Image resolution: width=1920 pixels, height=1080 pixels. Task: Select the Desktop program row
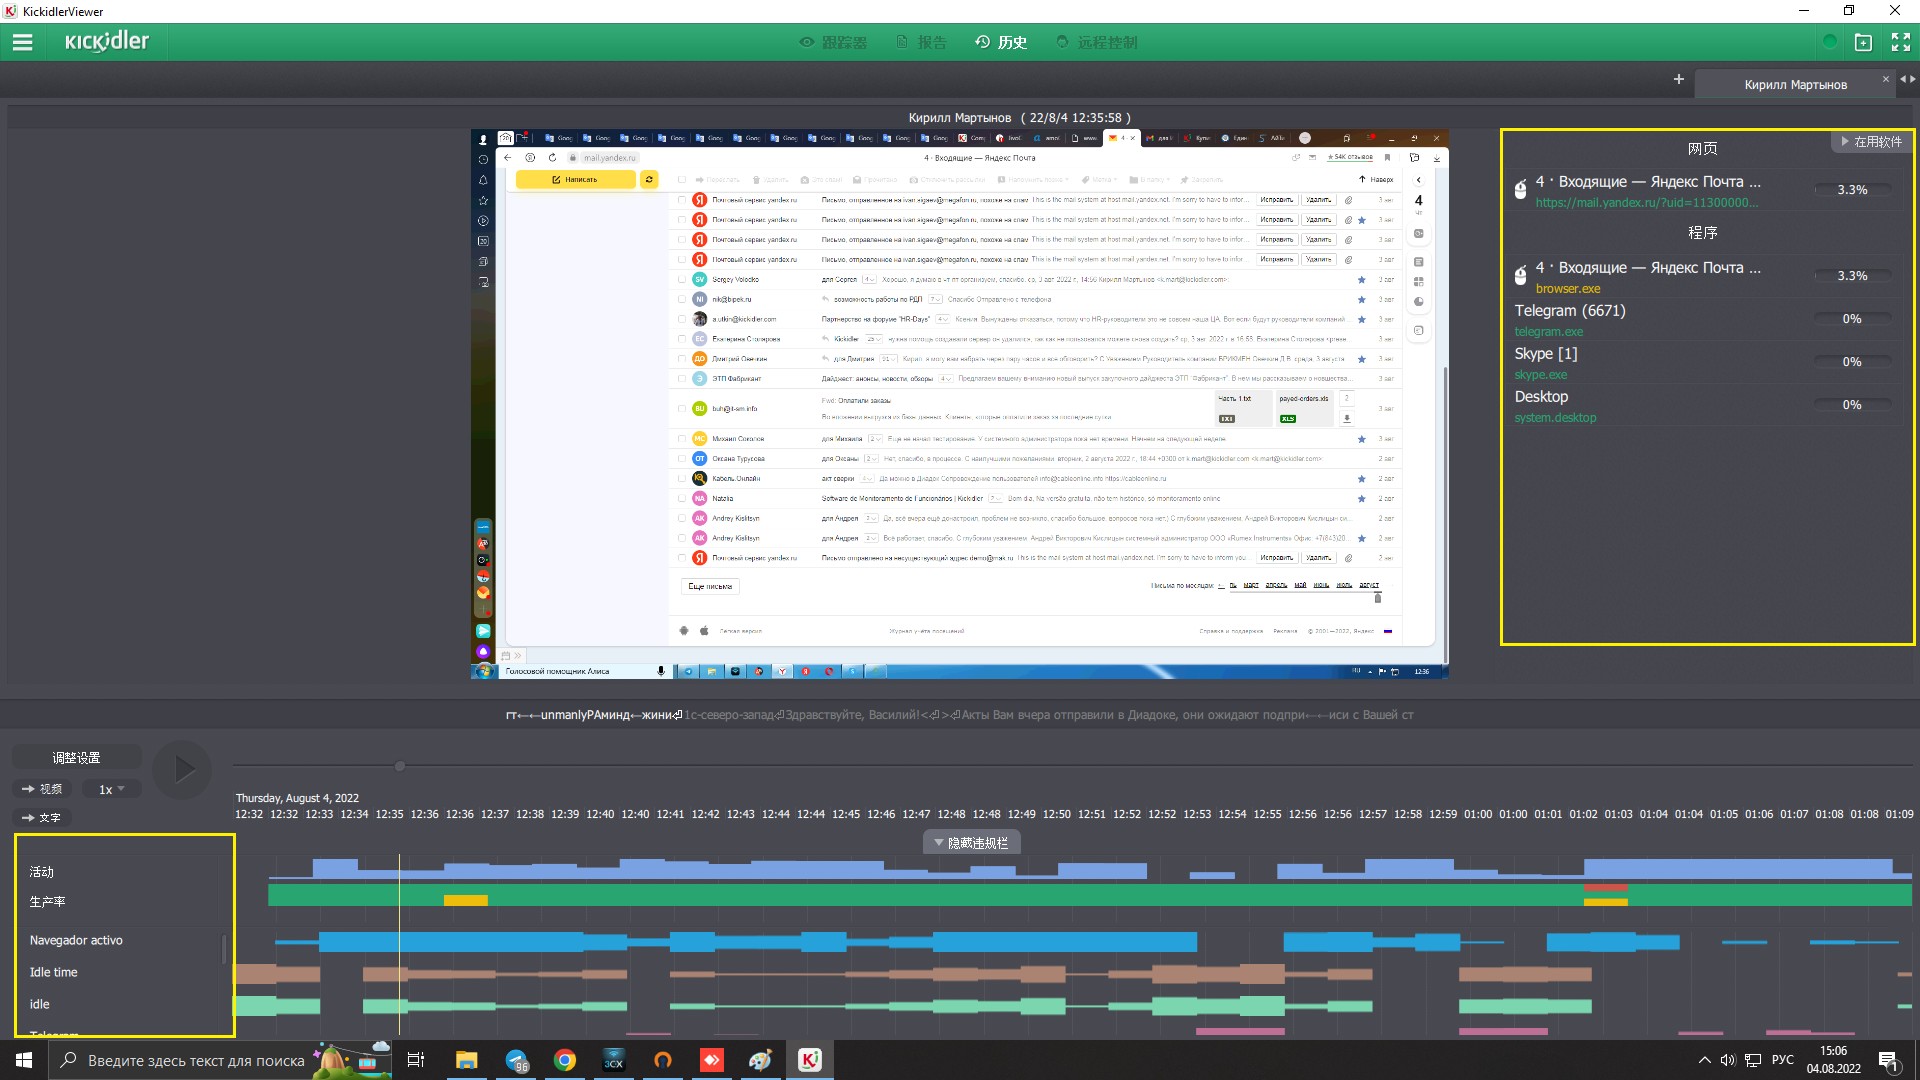[1705, 405]
